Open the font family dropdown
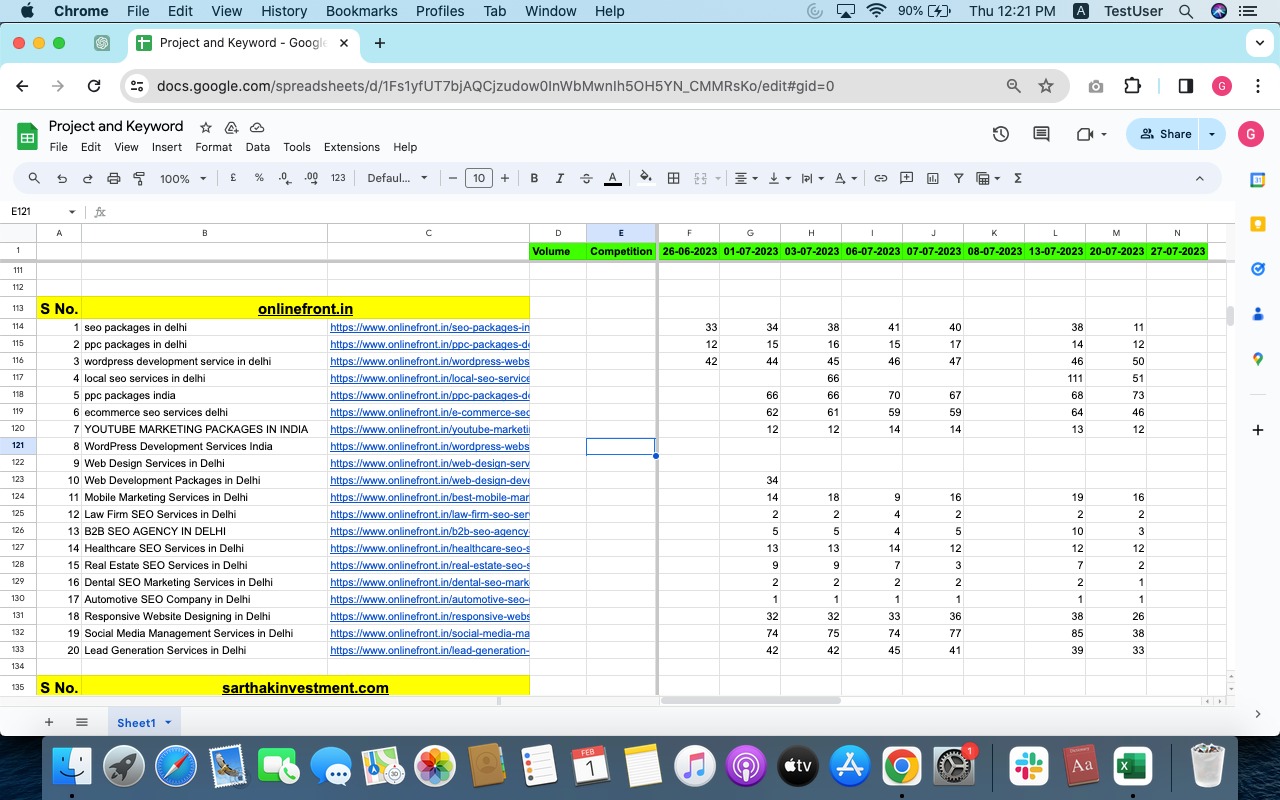 [x=397, y=178]
